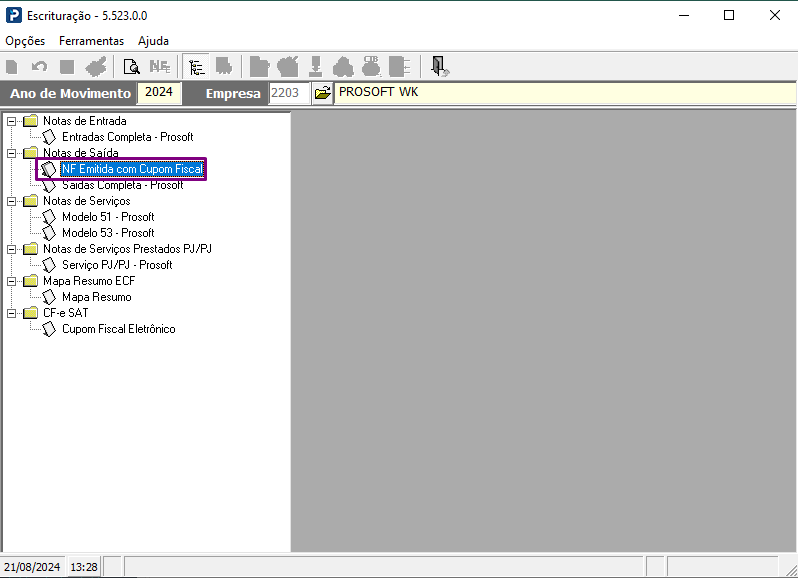Click the brush clean-up toolbar icon

tap(96, 67)
